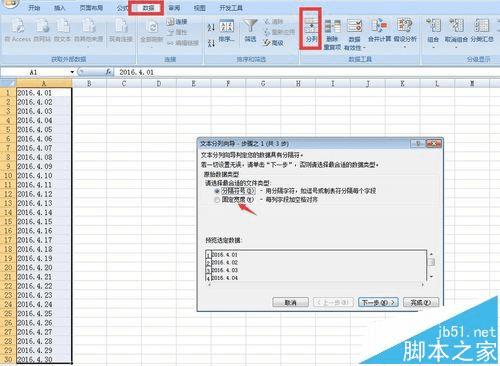Click the Subtotal (分类汇总) icon

pyautogui.click(x=482, y=26)
